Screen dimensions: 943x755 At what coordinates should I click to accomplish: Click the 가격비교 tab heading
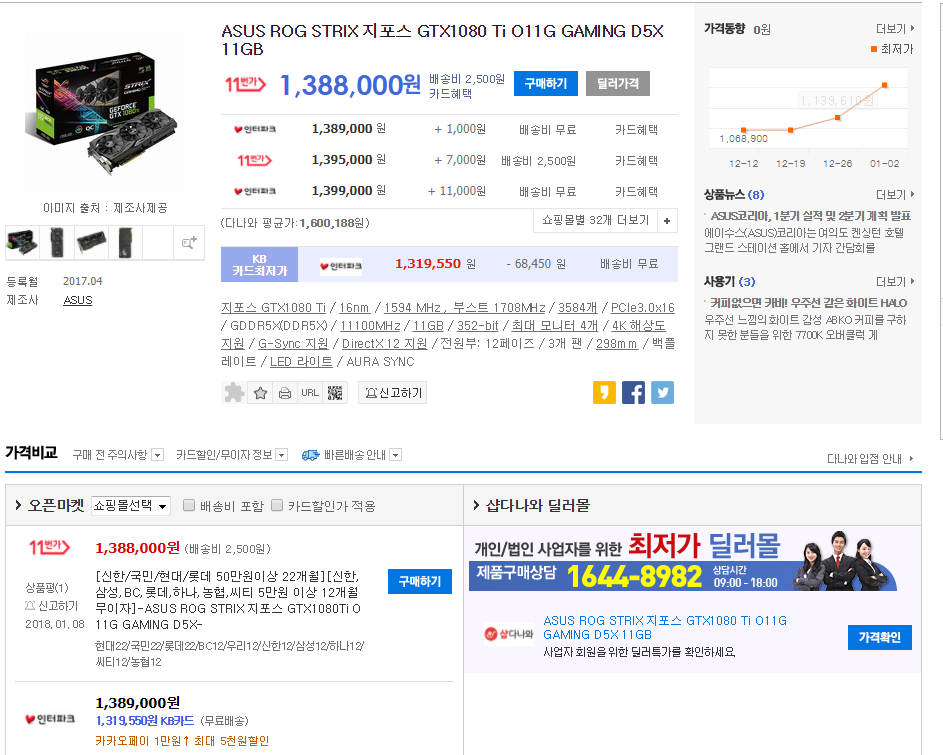pyautogui.click(x=31, y=452)
